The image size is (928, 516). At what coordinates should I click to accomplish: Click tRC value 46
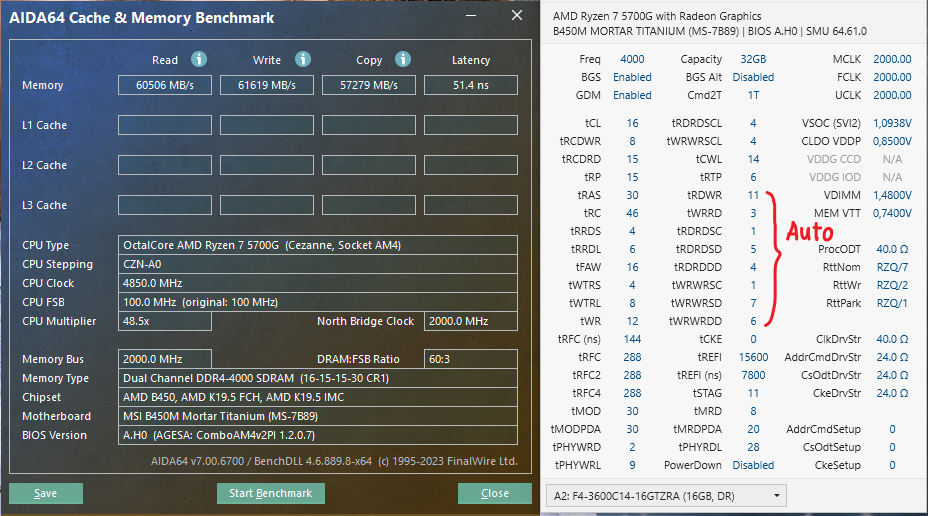coord(632,213)
